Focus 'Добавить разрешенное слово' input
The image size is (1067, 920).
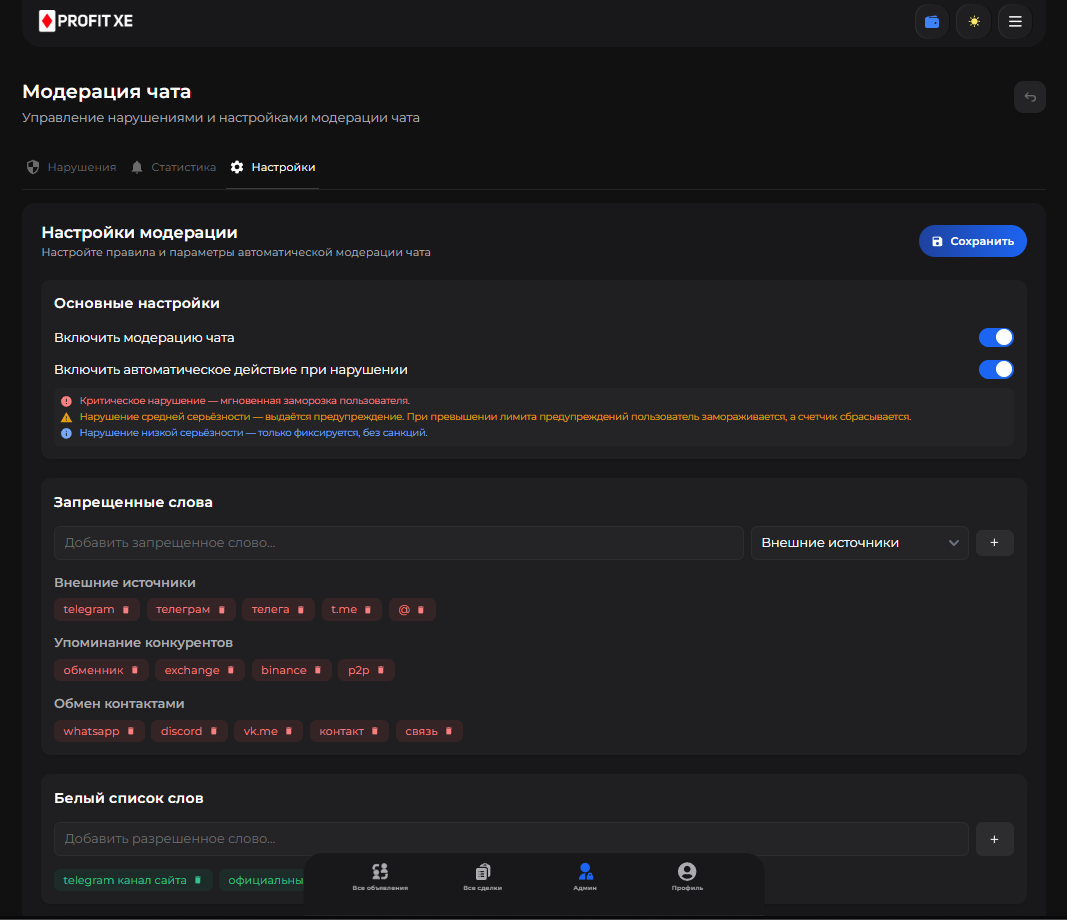point(511,839)
